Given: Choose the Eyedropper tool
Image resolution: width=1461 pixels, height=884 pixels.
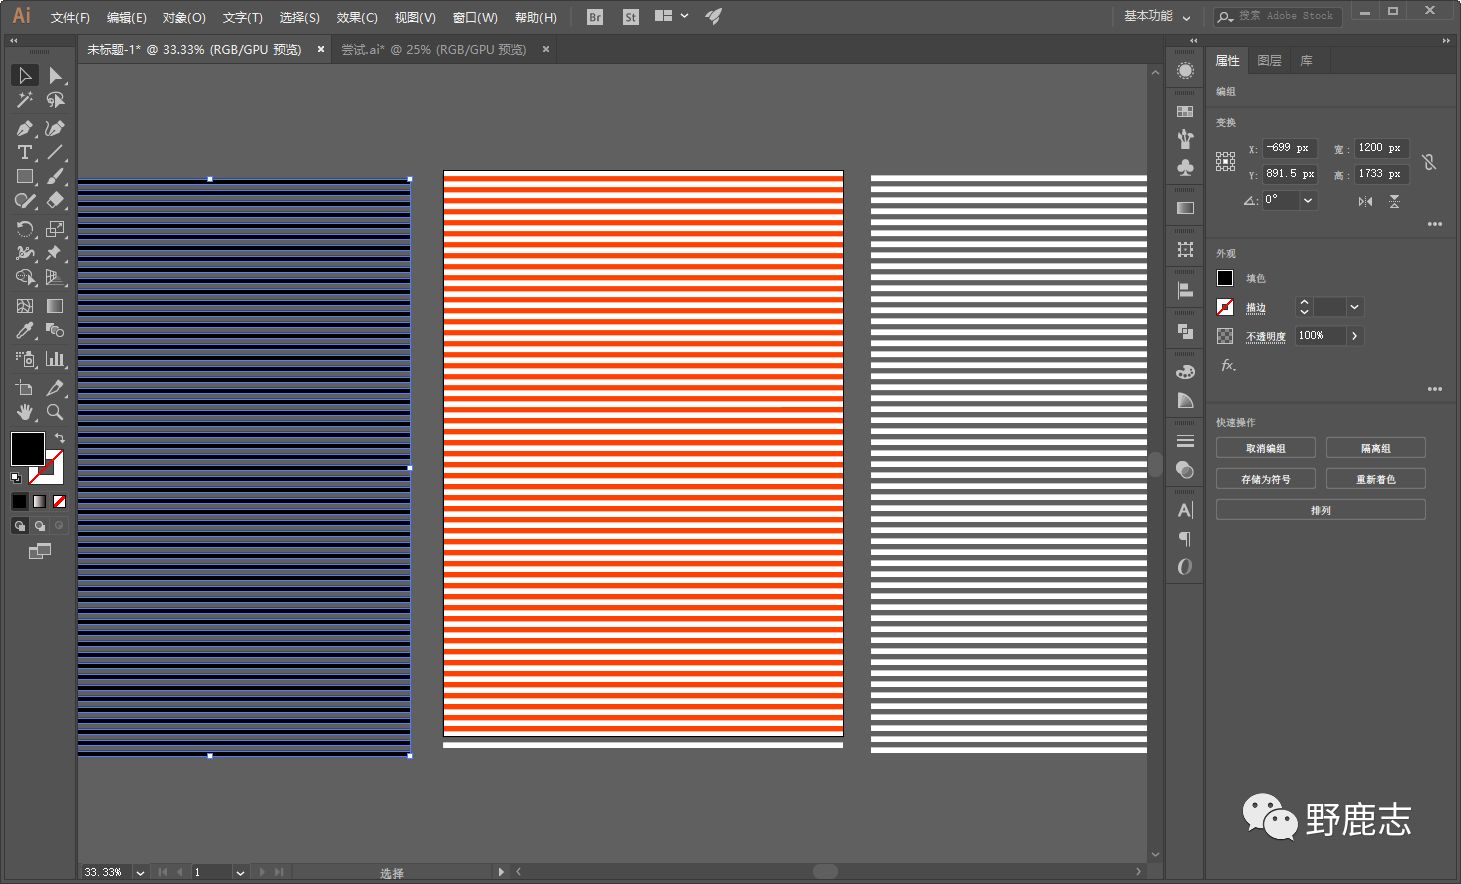Looking at the screenshot, I should point(24,331).
